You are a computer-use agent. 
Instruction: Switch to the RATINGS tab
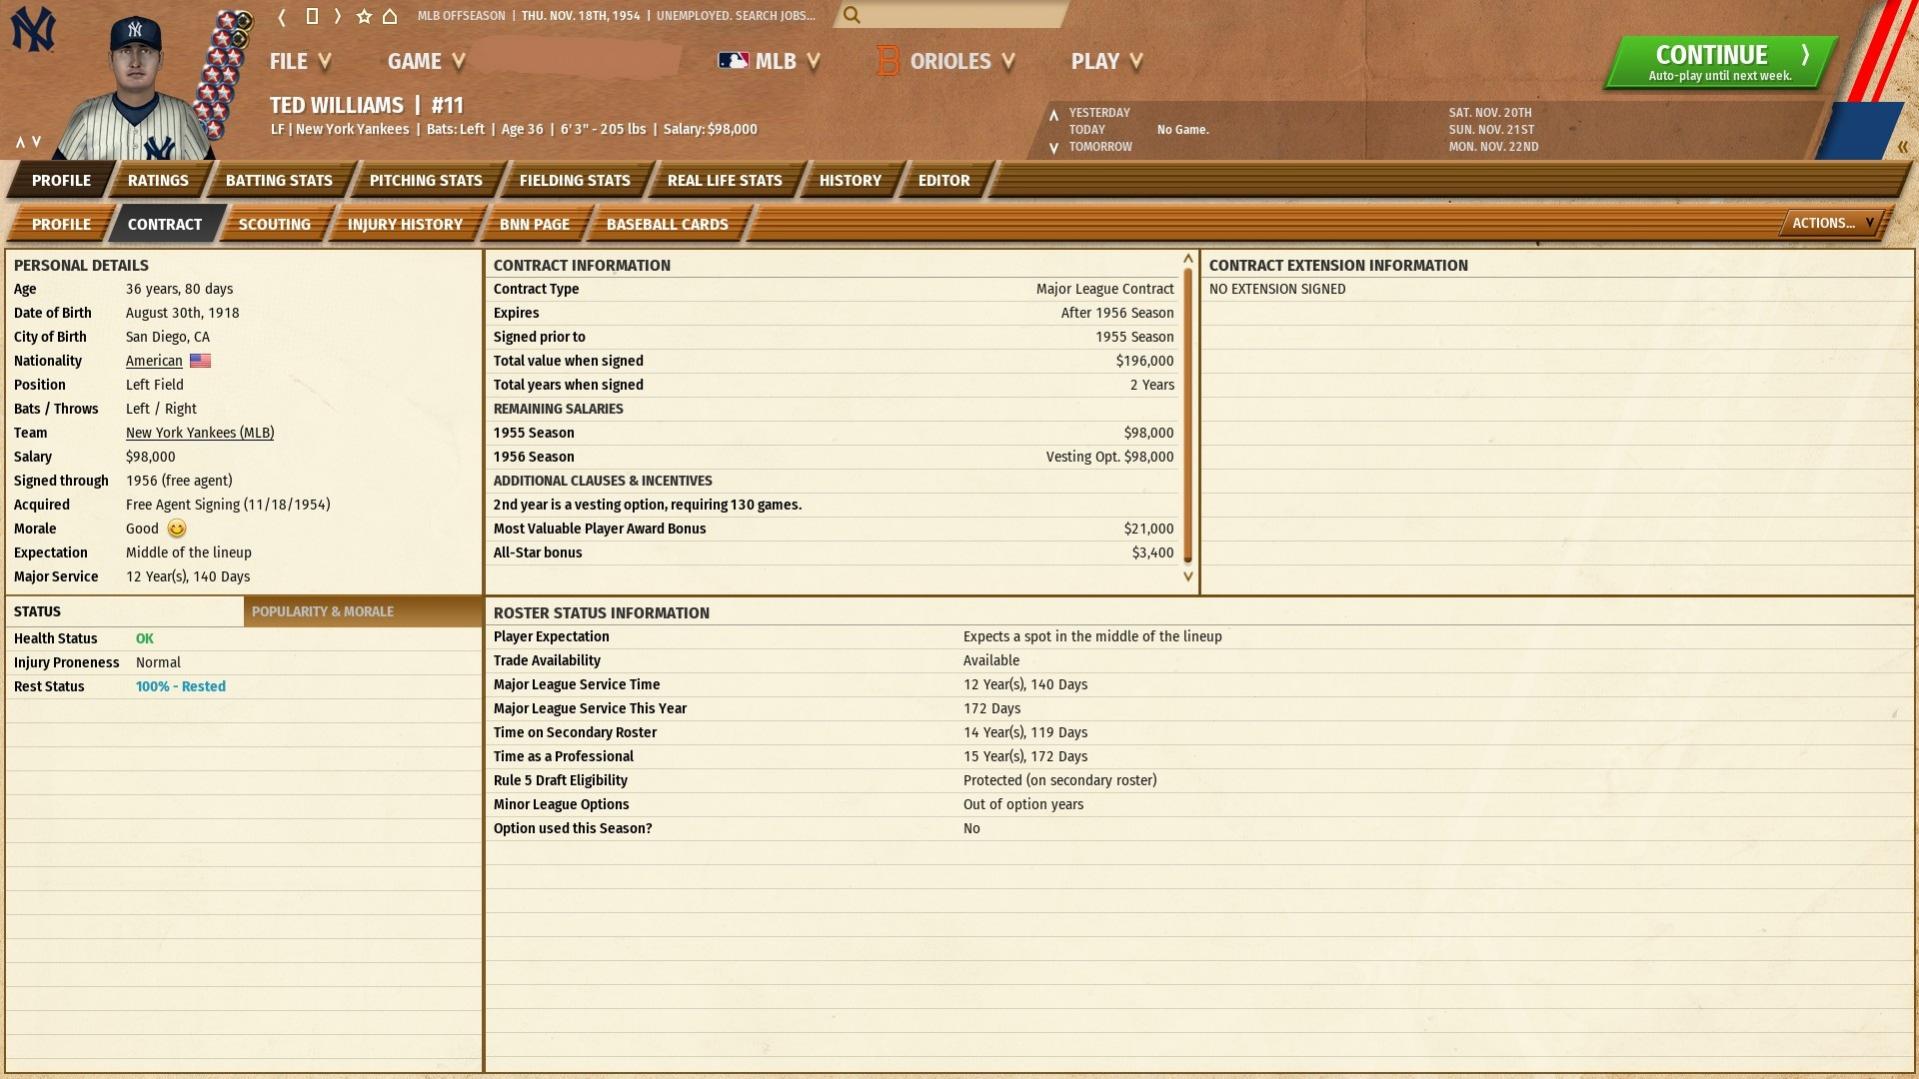coord(158,180)
